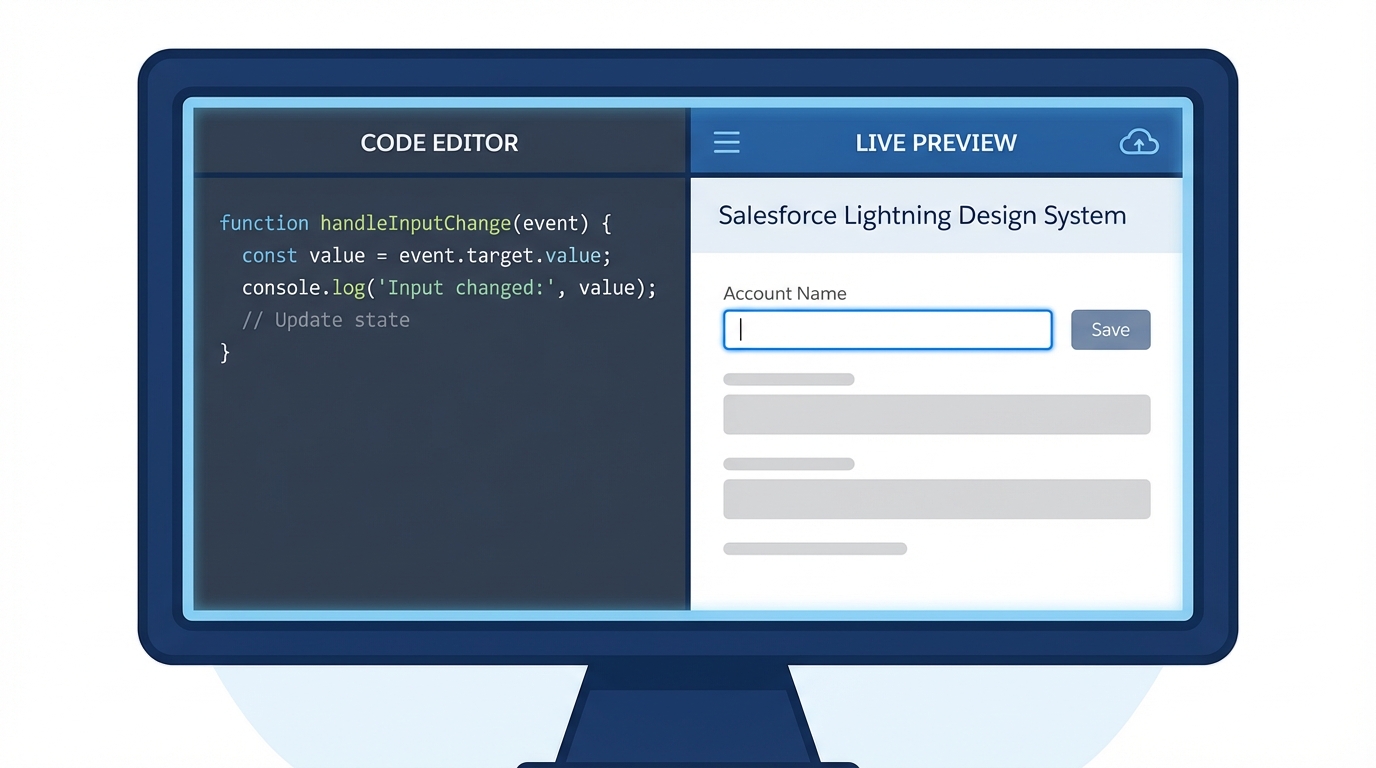This screenshot has height=768, width=1376.
Task: Focus the Account Name input field
Action: (x=888, y=330)
